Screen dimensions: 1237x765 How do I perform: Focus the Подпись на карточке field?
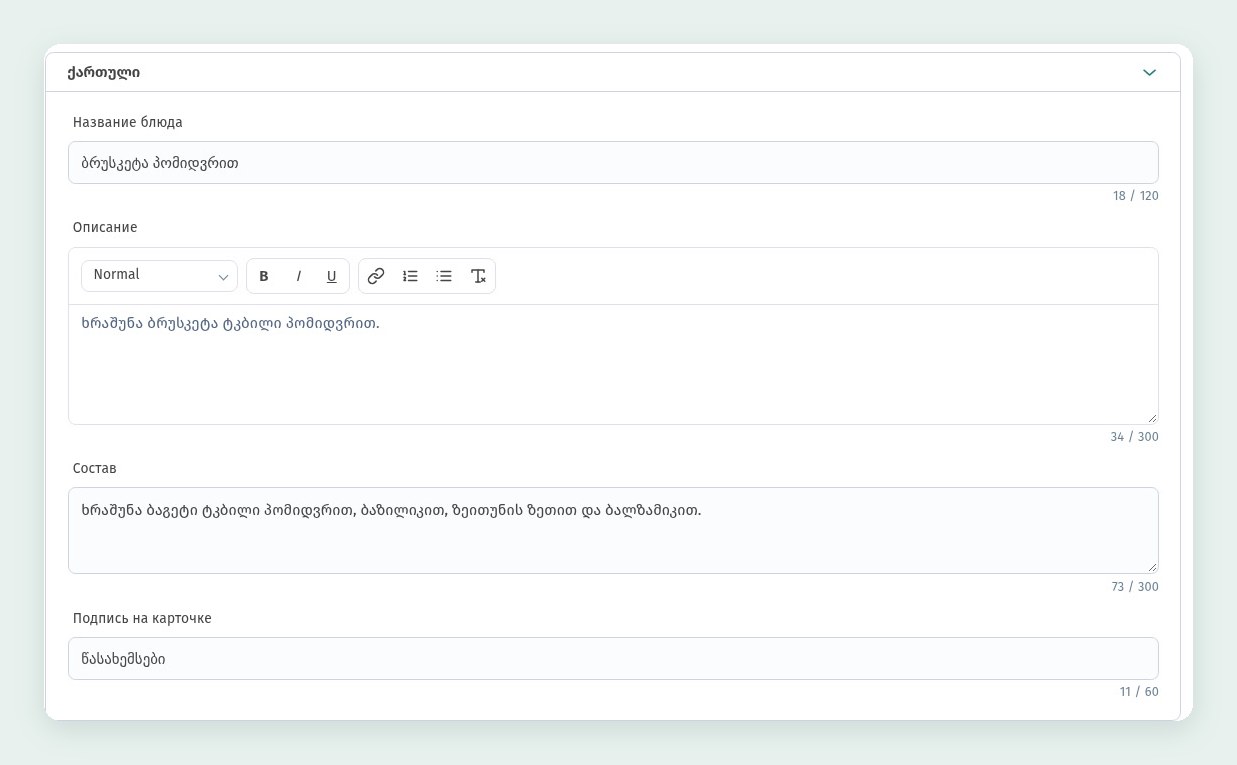[613, 658]
